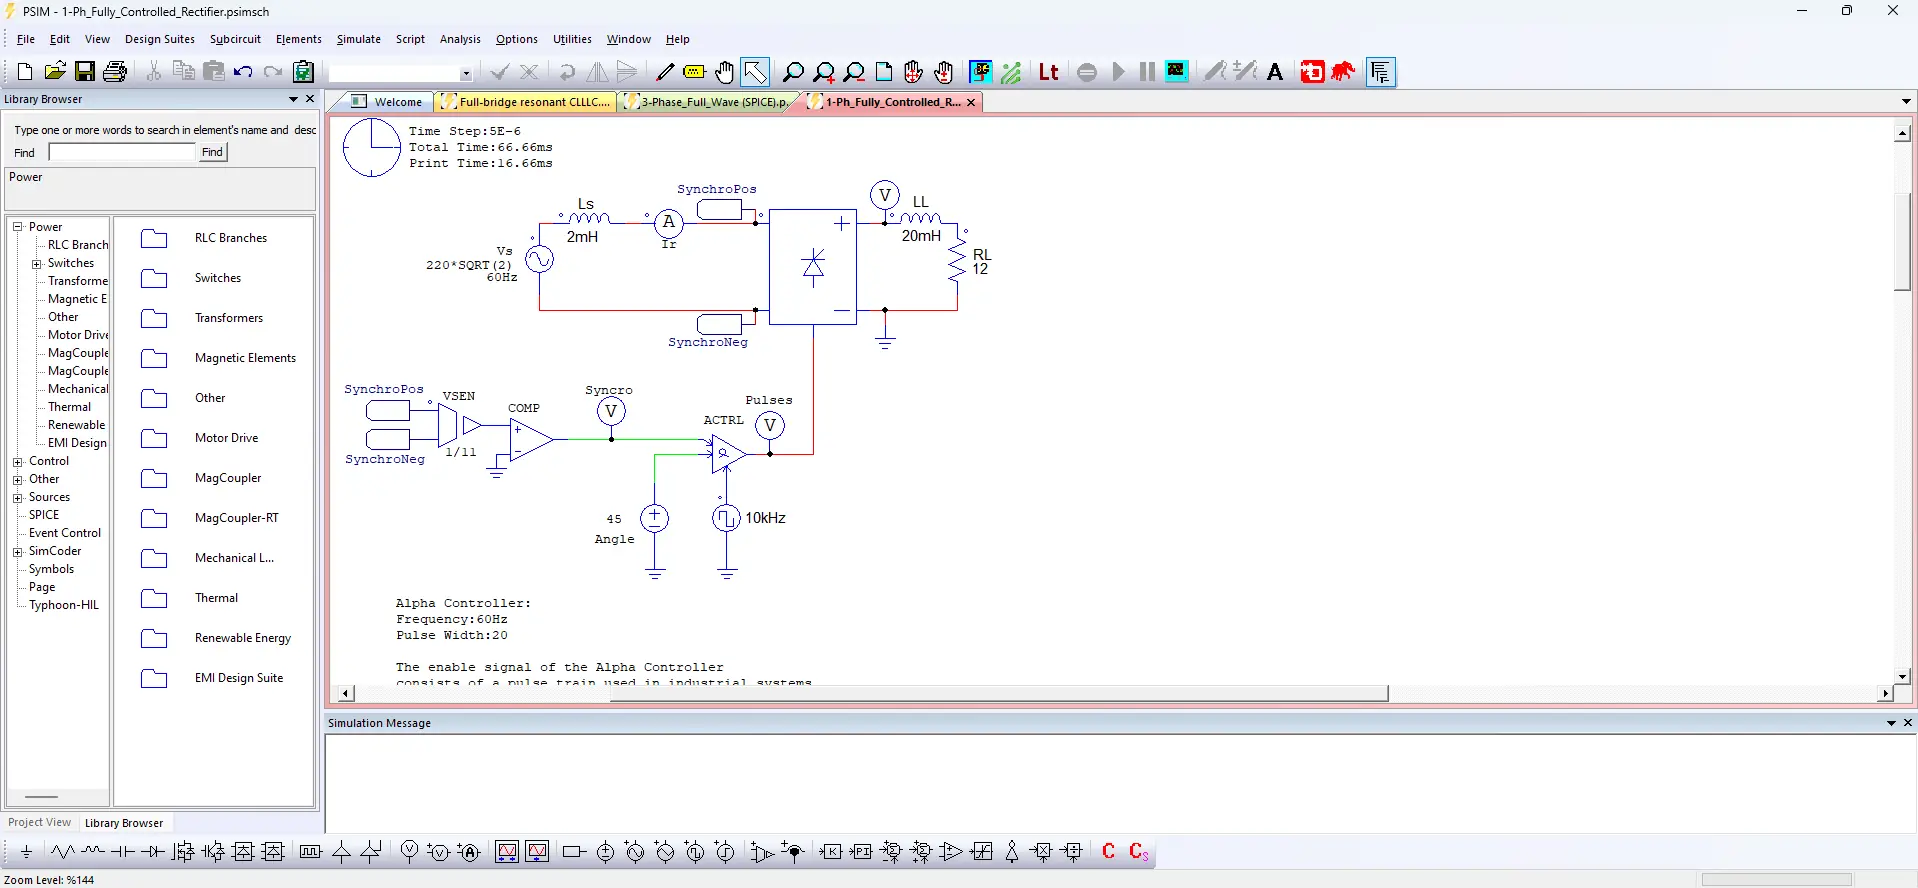This screenshot has height=888, width=1918.
Task: Expand the Control tree node
Action: [17, 462]
